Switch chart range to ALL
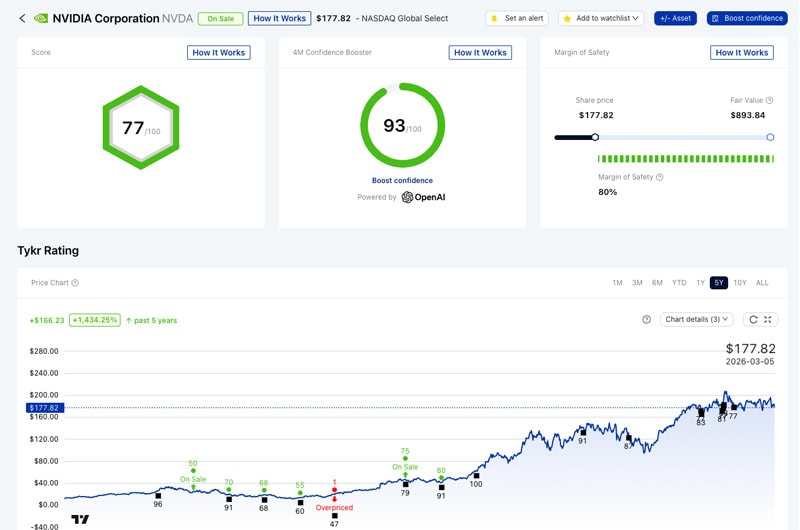 (762, 283)
